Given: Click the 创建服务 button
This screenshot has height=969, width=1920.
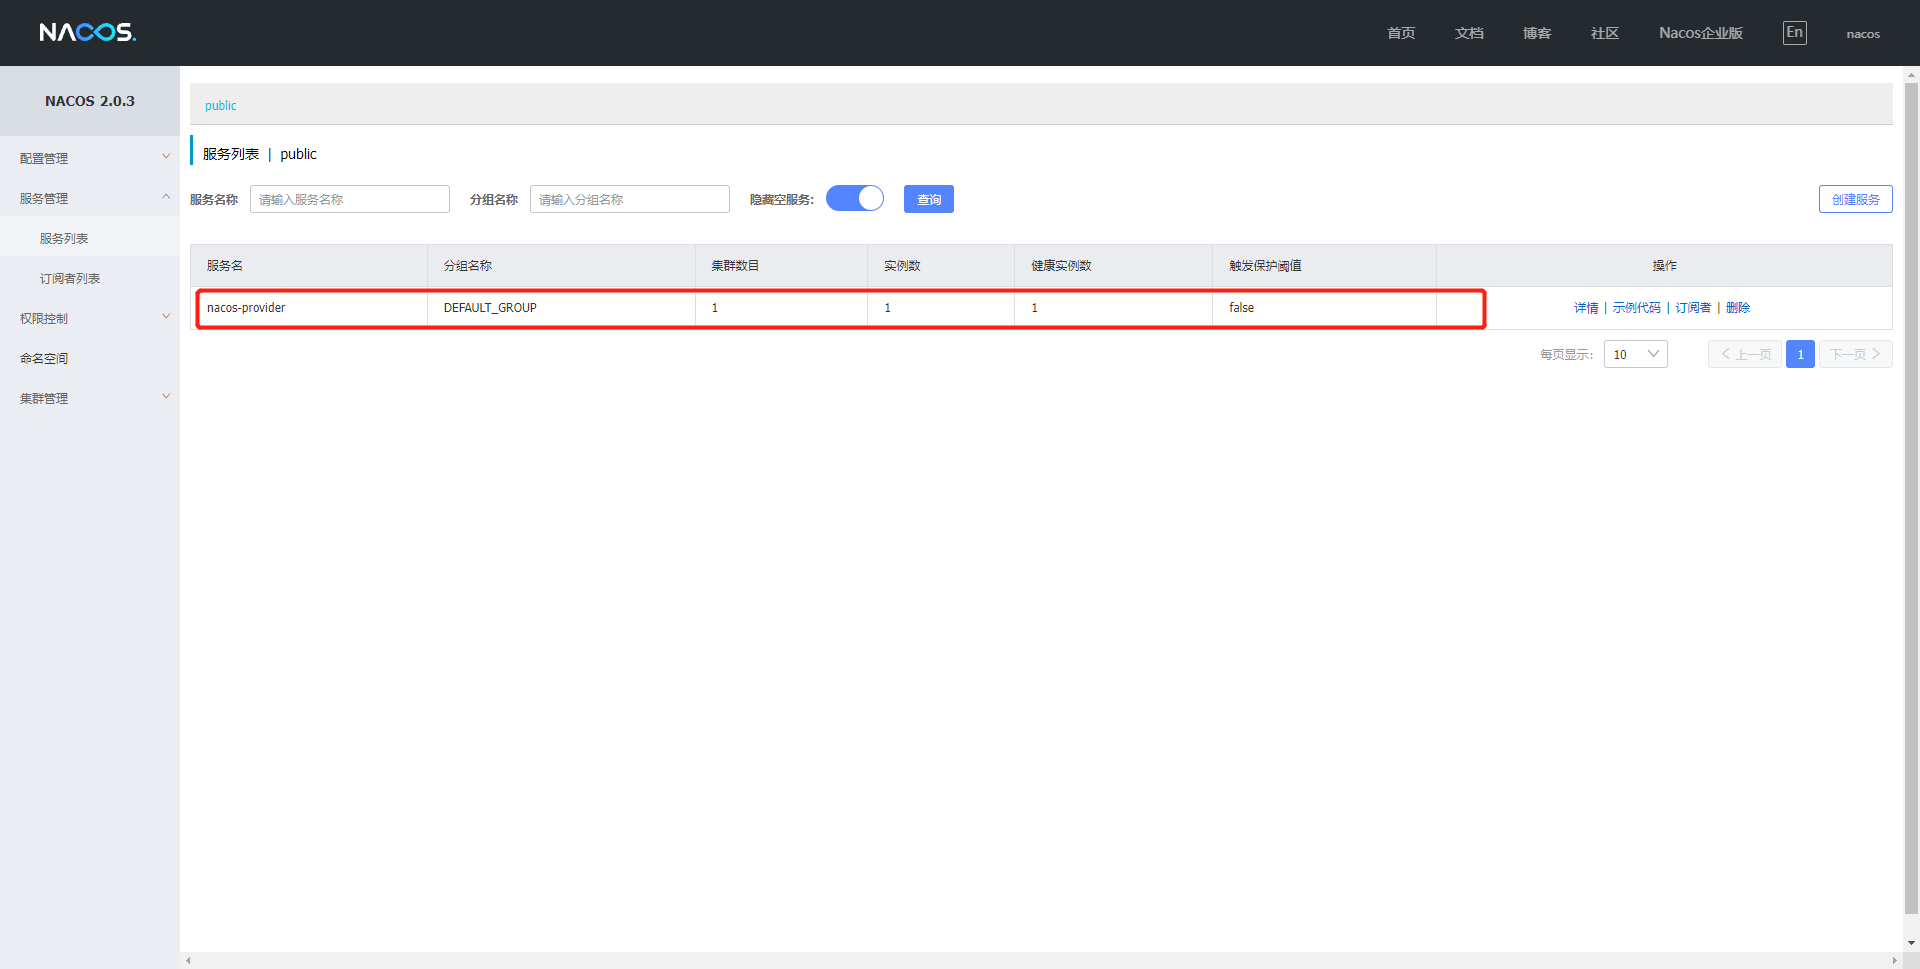Looking at the screenshot, I should click(1855, 199).
